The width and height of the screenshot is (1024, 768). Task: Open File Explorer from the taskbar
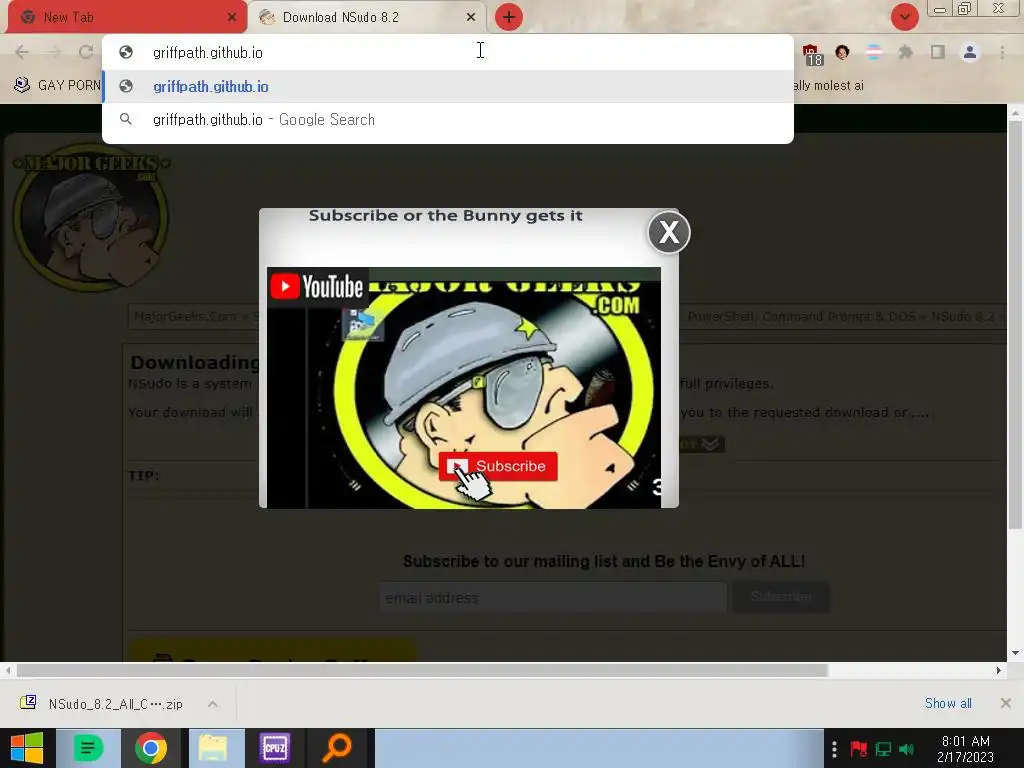[213, 748]
